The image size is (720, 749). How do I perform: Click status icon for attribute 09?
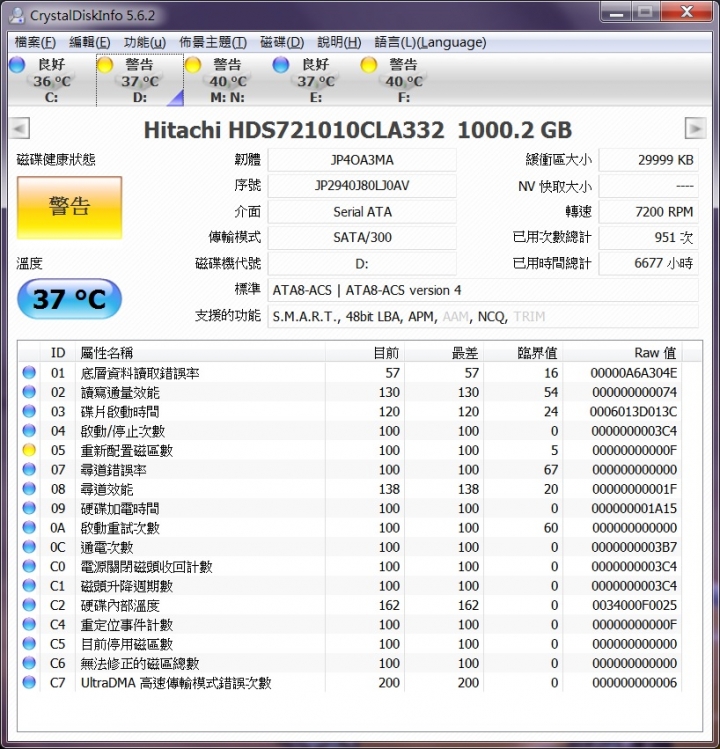coord(29,508)
